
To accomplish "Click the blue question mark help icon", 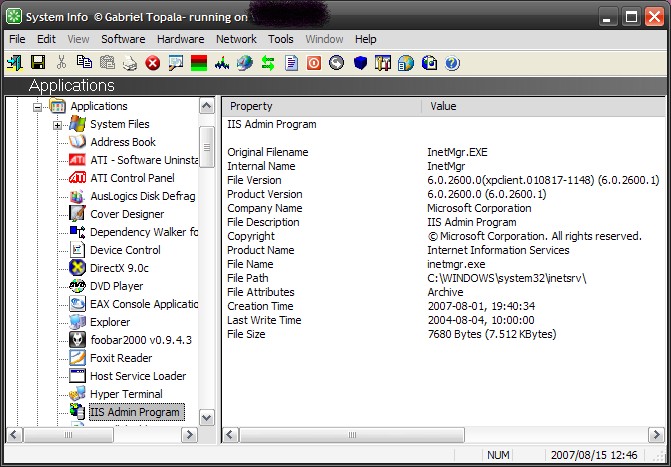I will [x=452, y=63].
